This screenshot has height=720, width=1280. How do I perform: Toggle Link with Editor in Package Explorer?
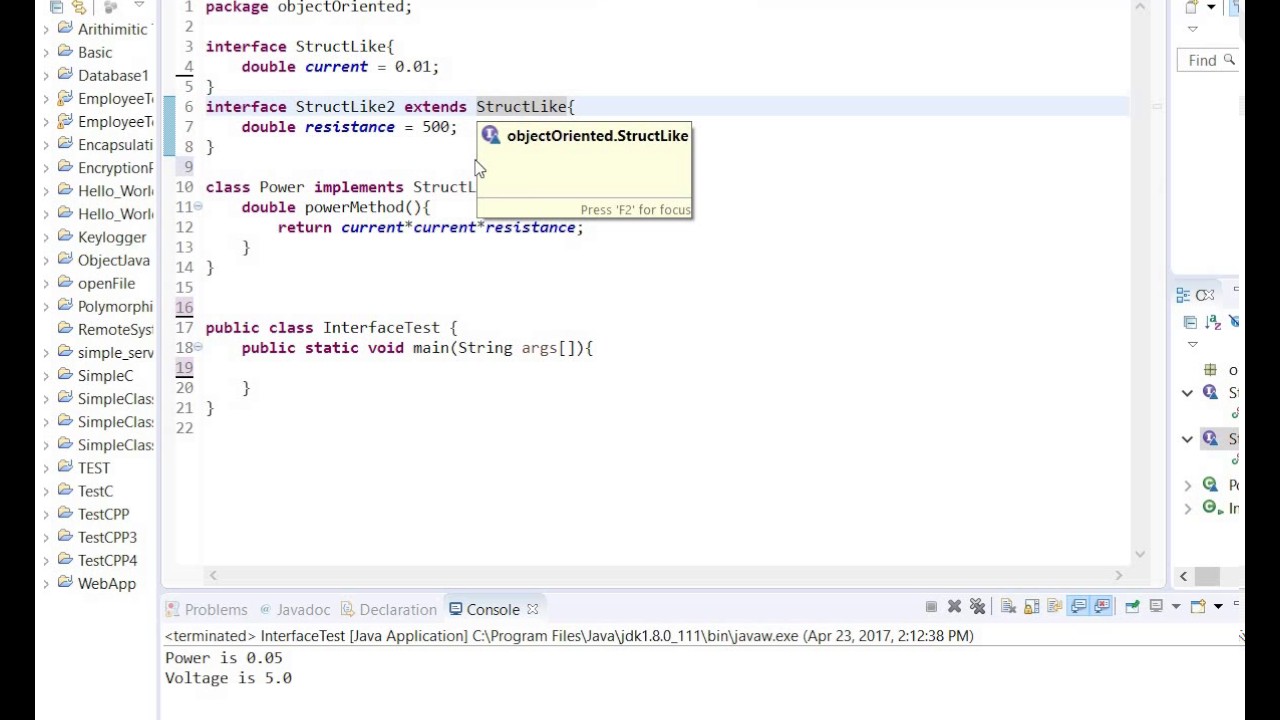point(78,7)
